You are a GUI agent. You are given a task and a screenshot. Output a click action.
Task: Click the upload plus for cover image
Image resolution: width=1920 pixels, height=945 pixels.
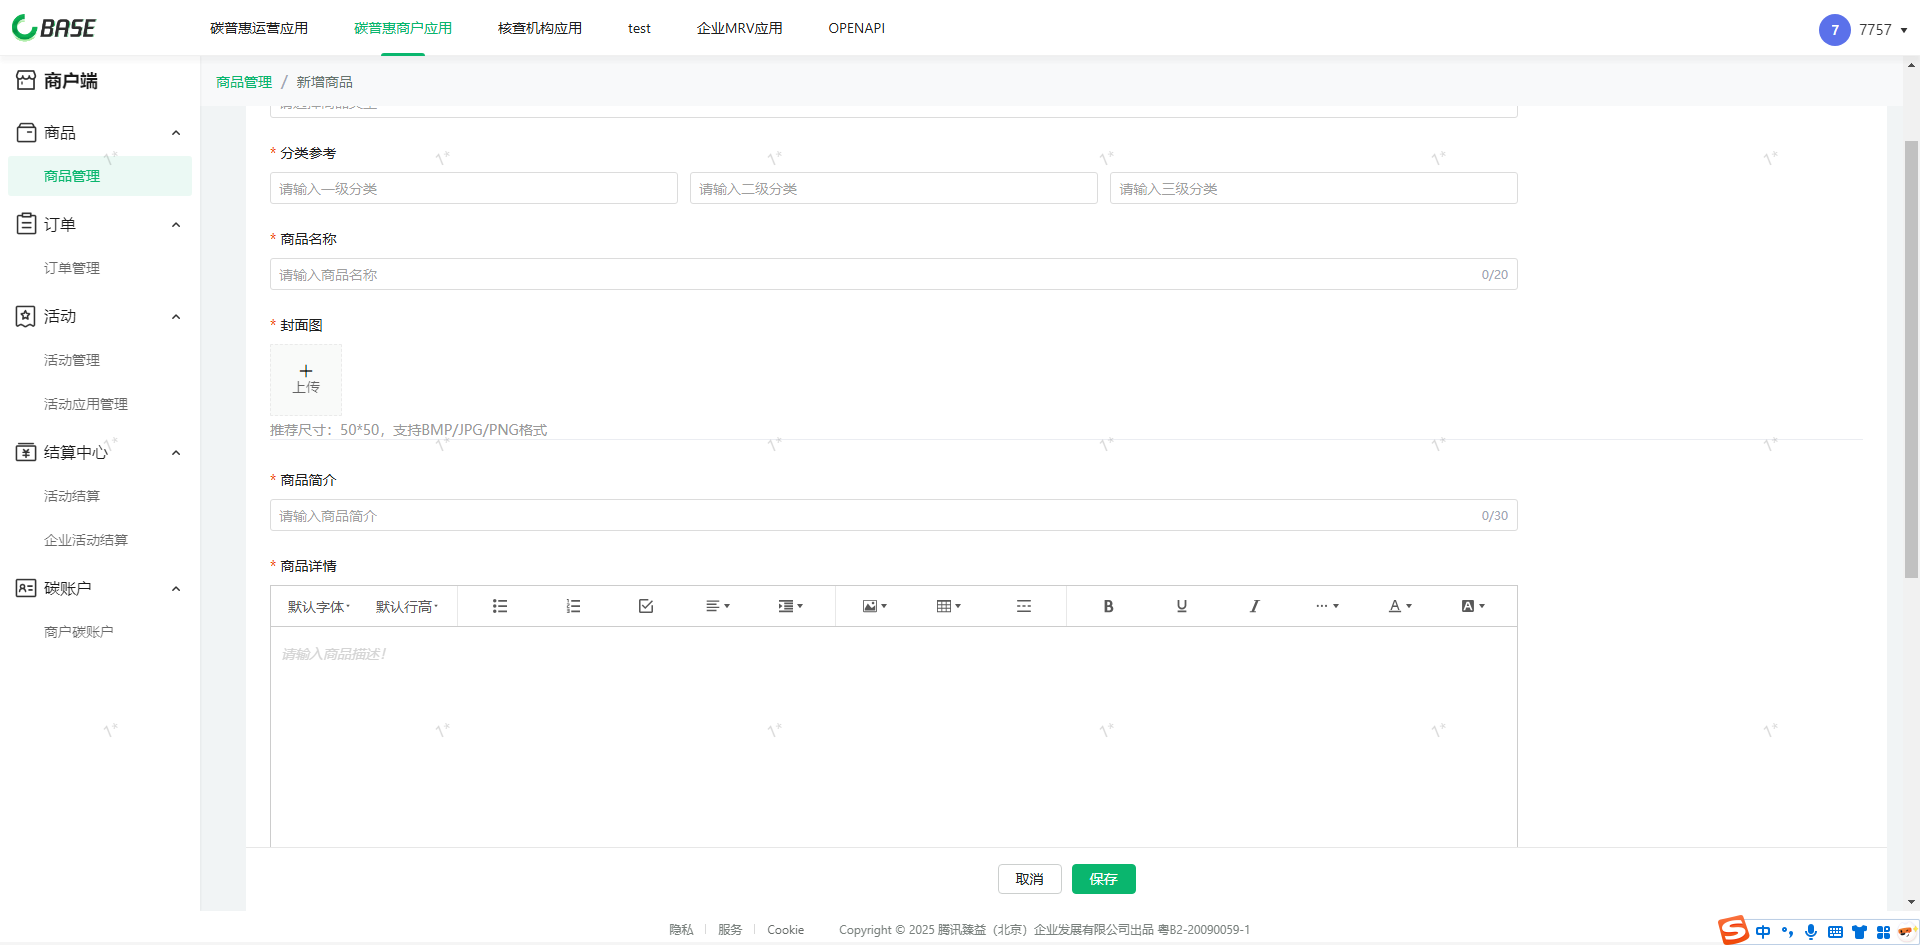click(x=306, y=379)
